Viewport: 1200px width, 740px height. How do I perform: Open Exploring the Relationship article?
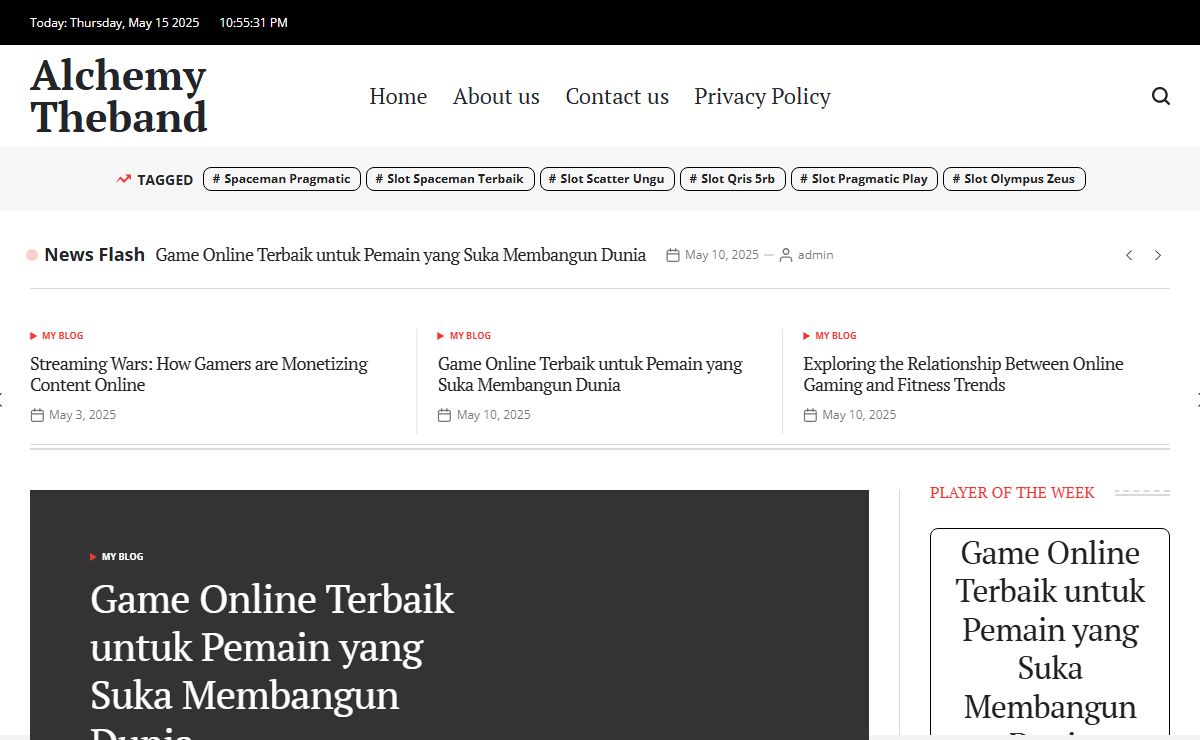click(x=963, y=374)
